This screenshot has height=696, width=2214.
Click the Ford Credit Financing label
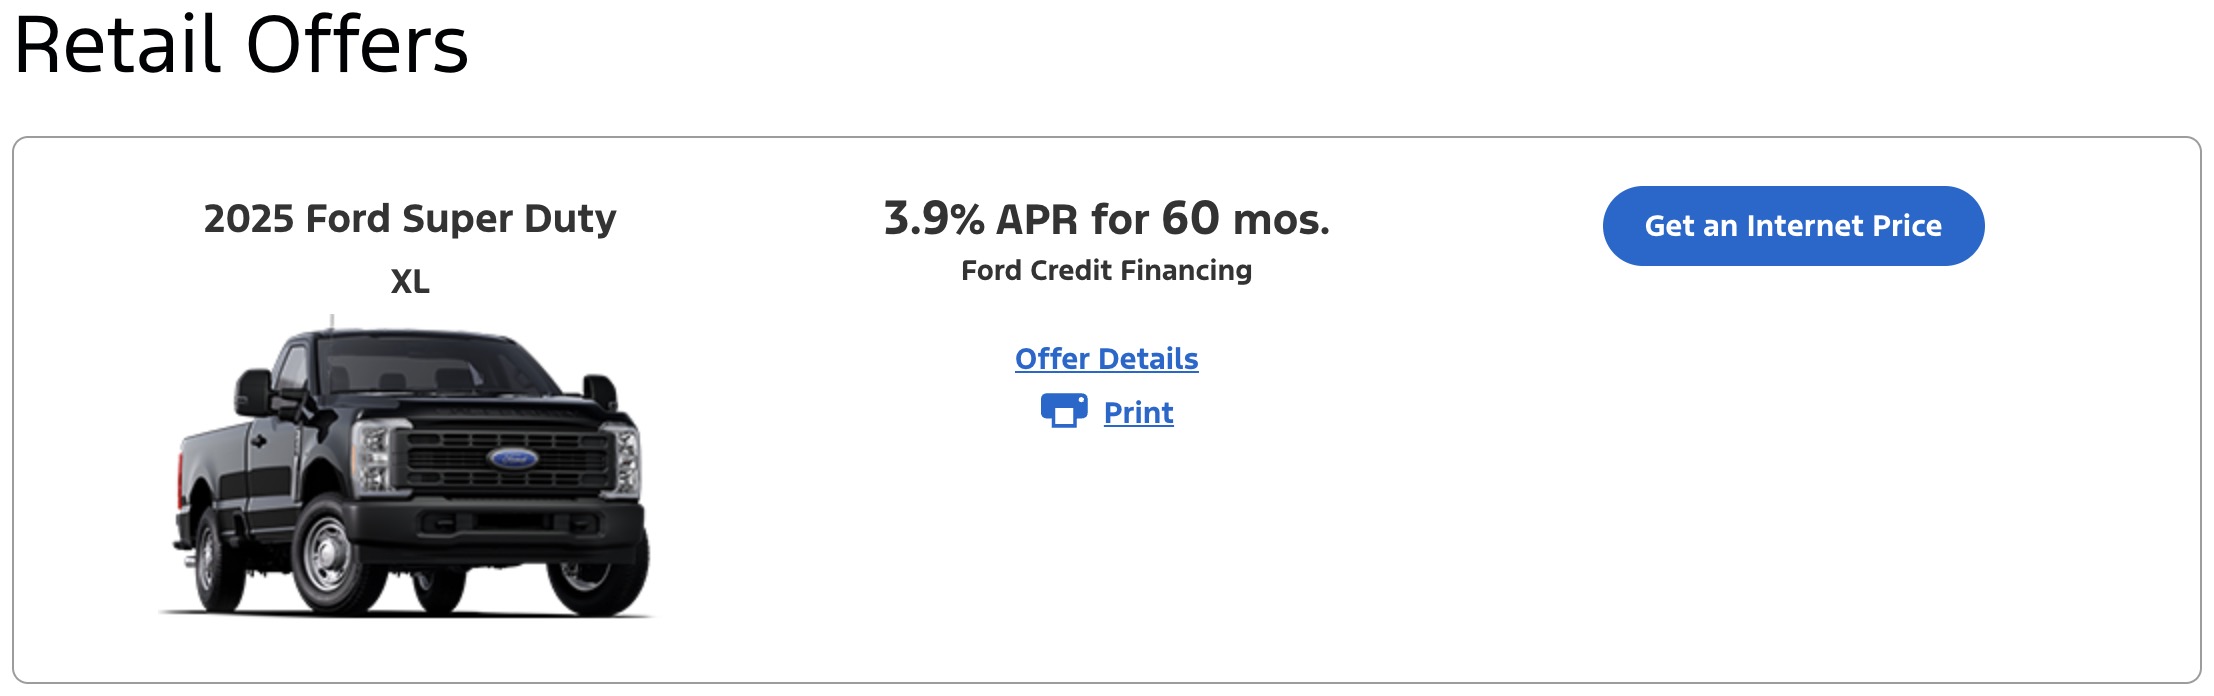(1106, 271)
